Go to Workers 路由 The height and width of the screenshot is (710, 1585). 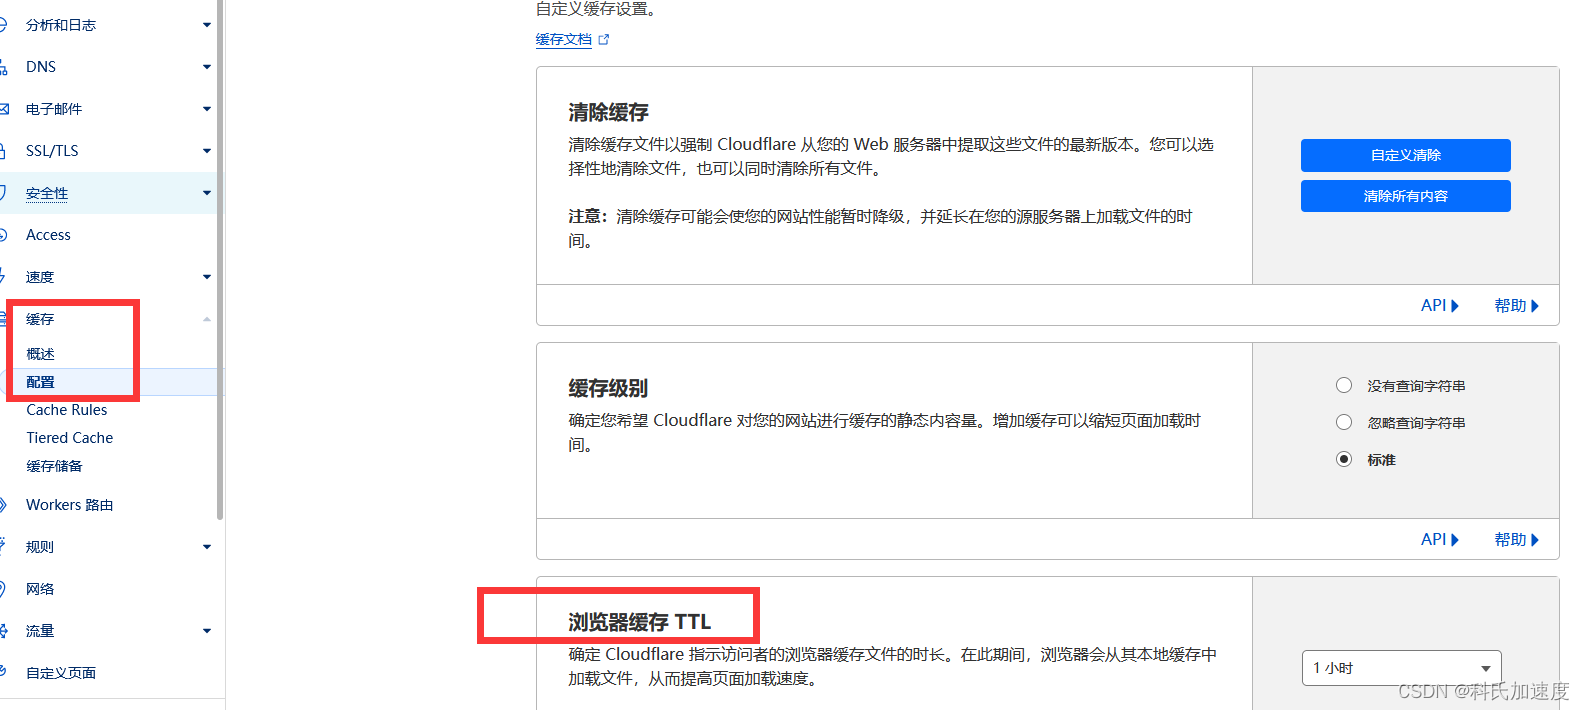coord(69,505)
